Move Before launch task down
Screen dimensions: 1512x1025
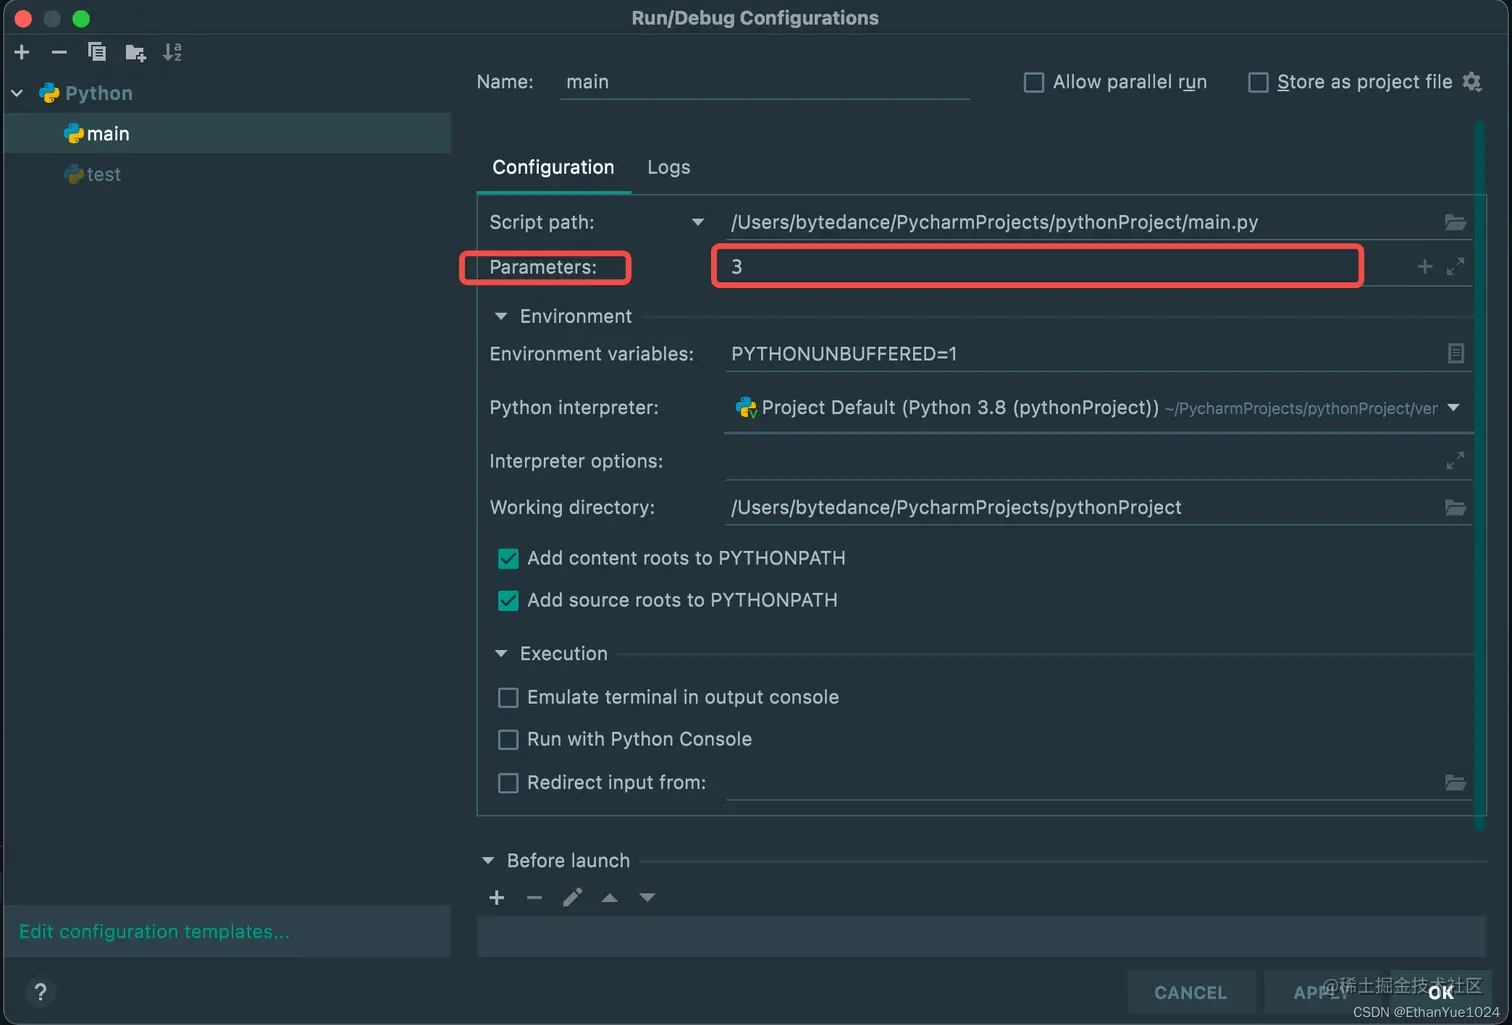(x=647, y=898)
